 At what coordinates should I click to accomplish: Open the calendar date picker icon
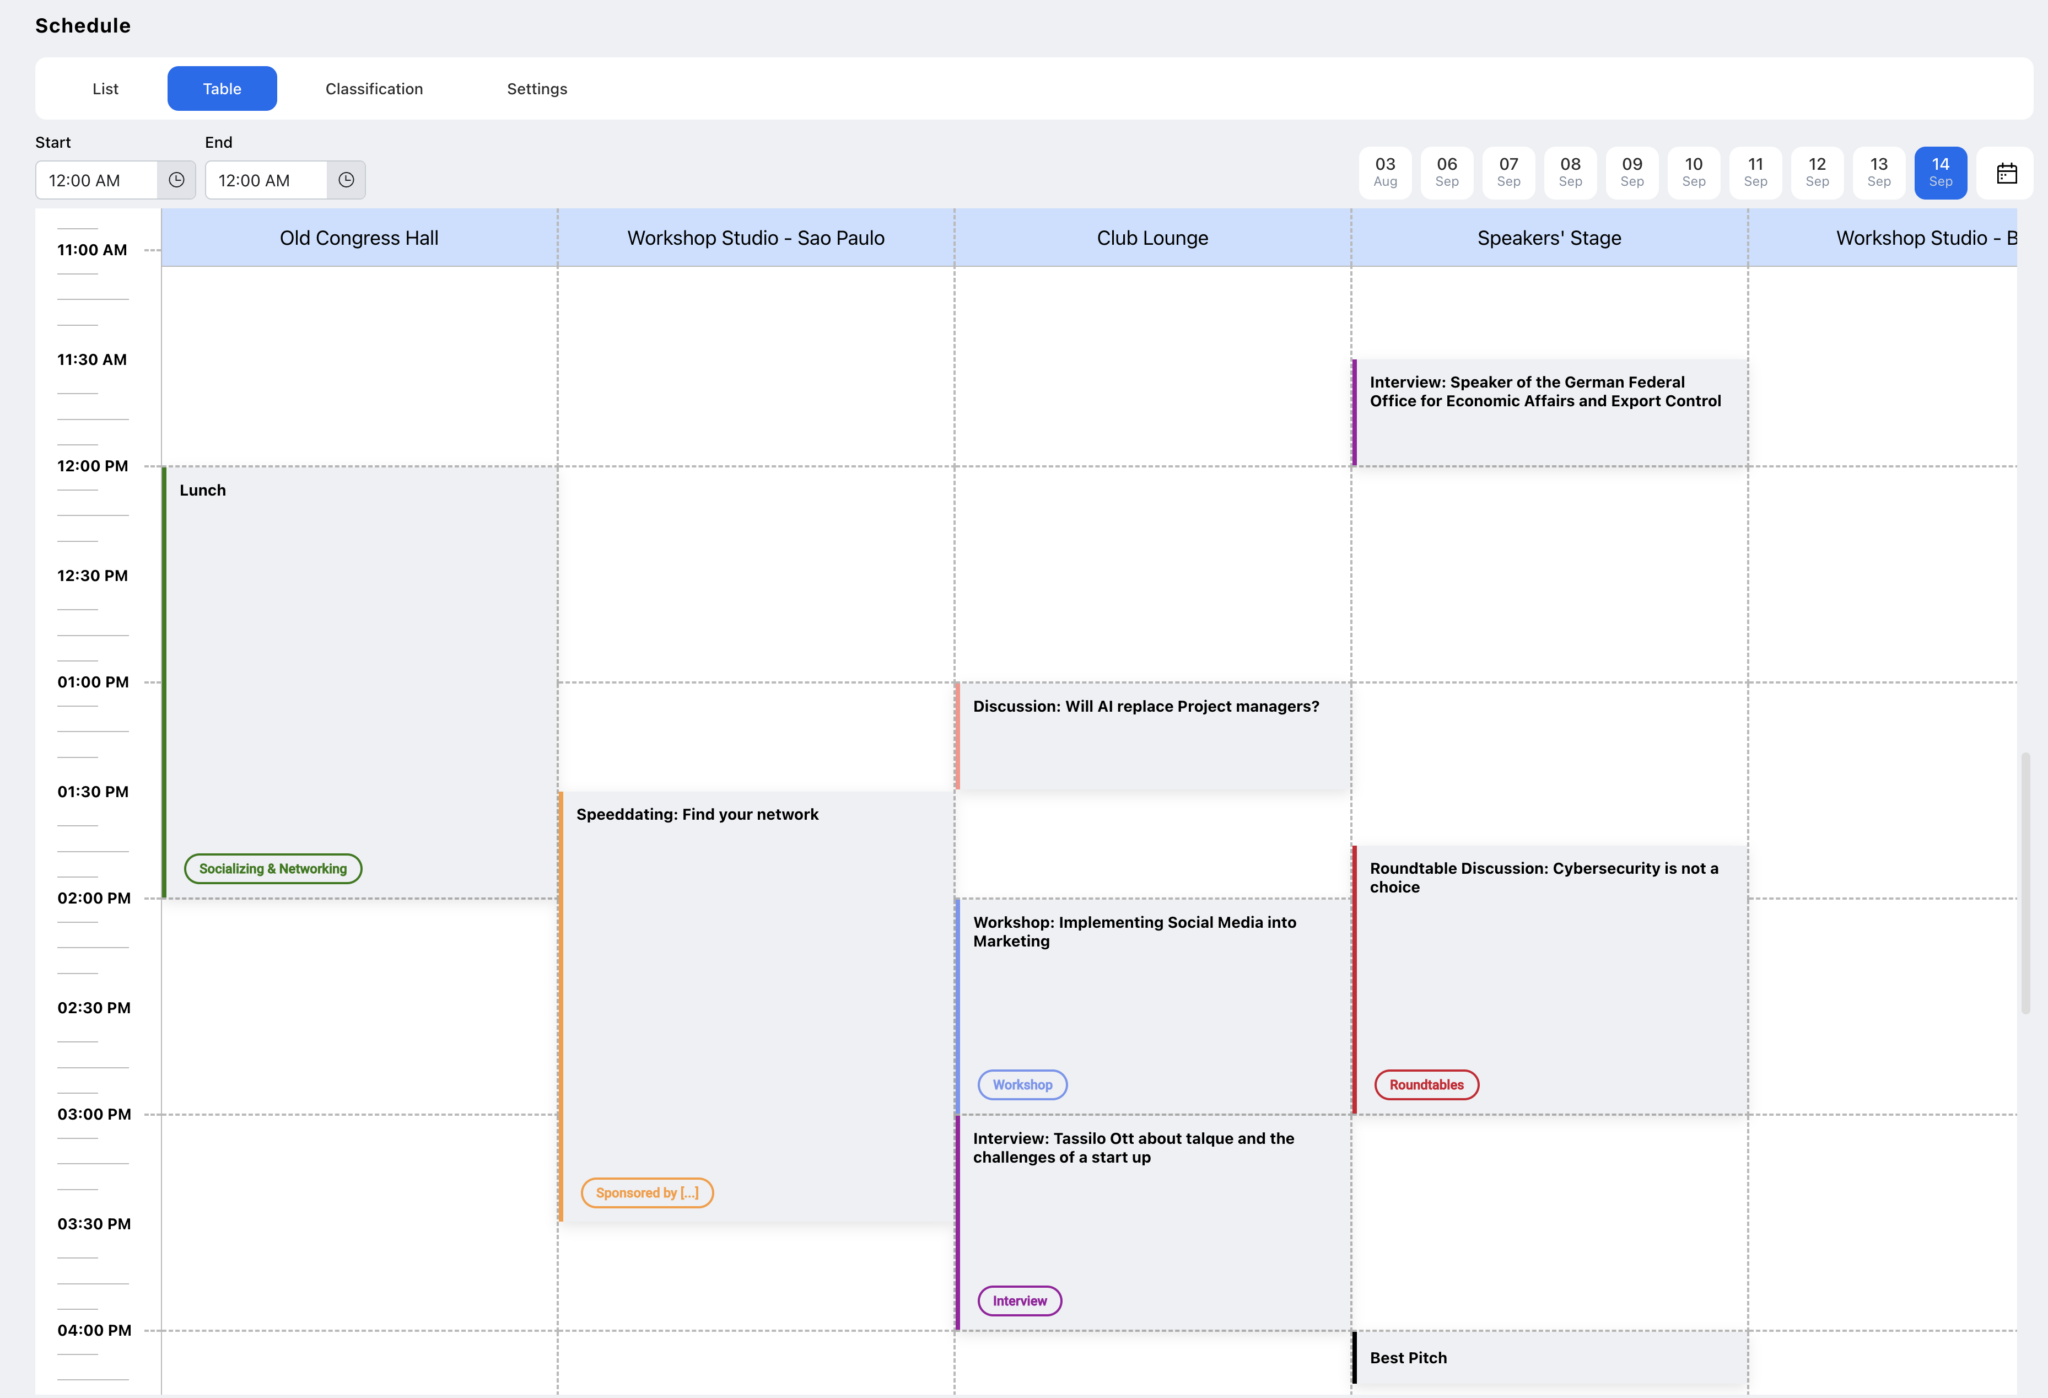click(2005, 173)
